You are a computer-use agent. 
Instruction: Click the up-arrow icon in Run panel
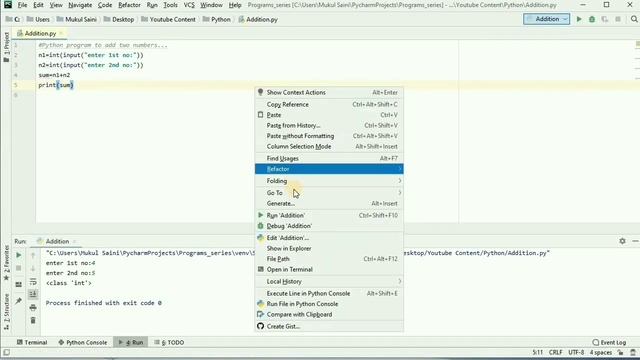(33, 256)
